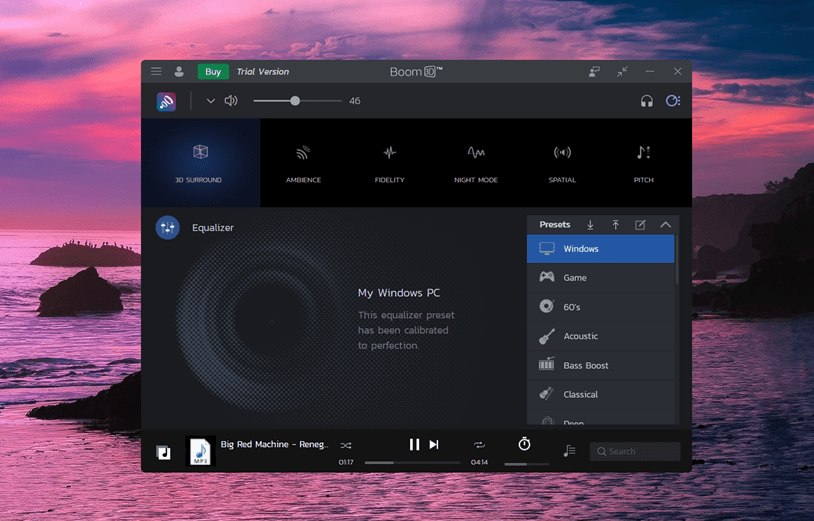The height and width of the screenshot is (521, 814).
Task: Select the 60's preset
Action: coord(601,307)
